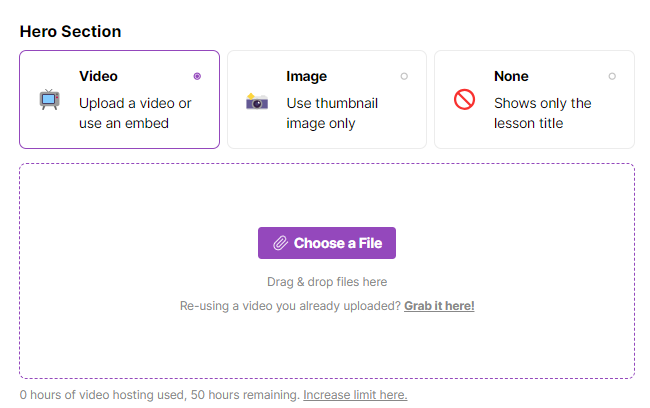Click the video hosting hours usage text

(x=160, y=395)
